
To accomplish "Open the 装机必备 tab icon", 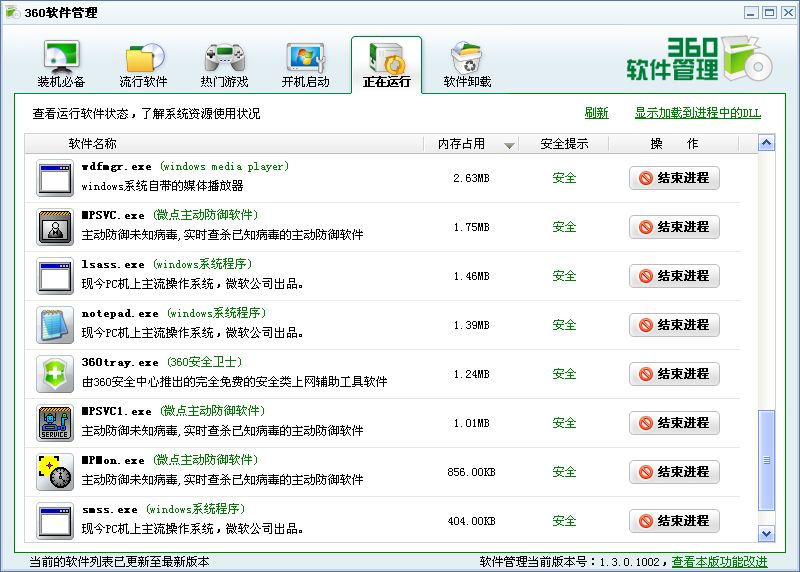I will 61,57.
